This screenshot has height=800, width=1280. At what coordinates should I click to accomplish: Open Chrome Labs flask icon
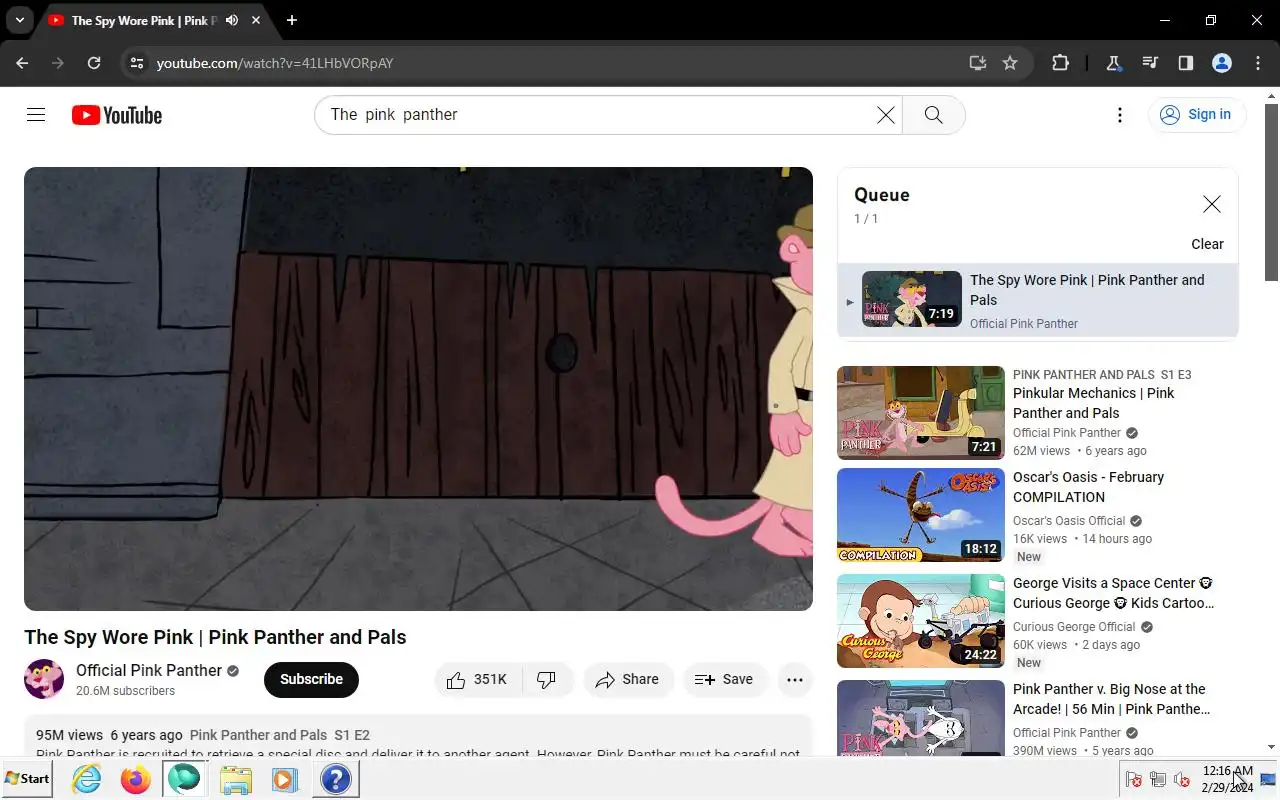(1113, 63)
